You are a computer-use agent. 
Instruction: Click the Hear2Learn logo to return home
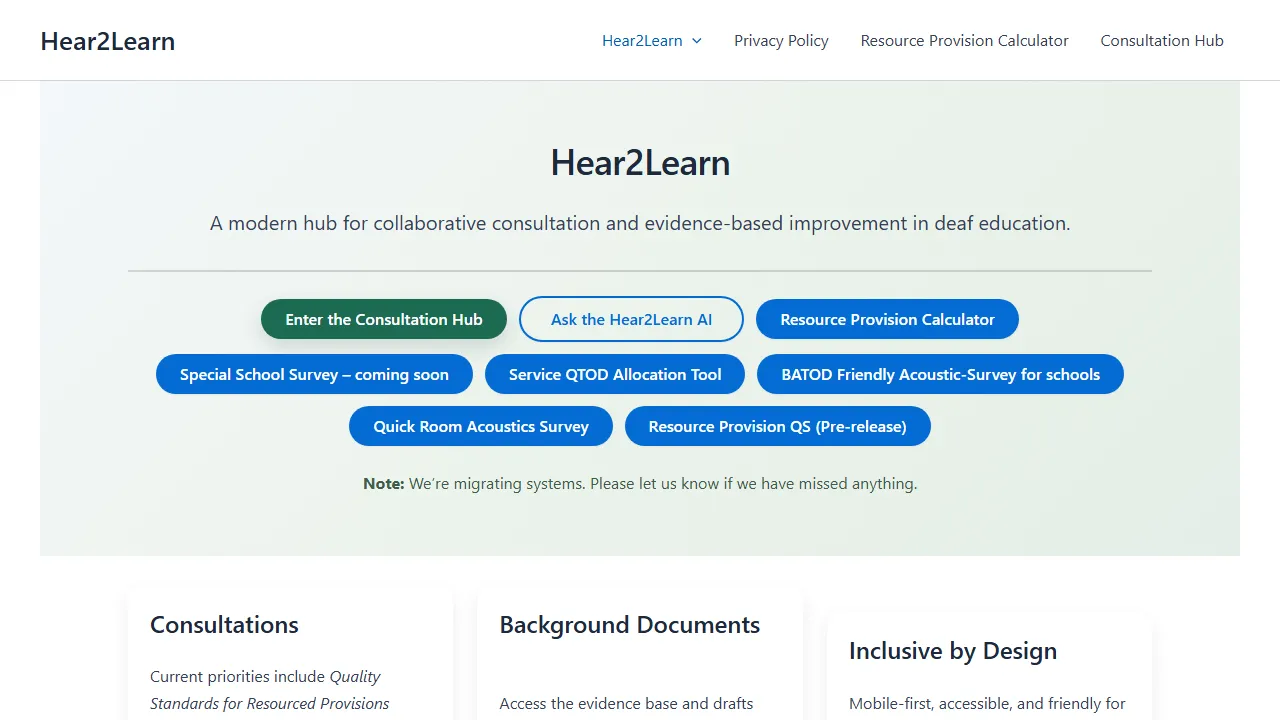pos(107,41)
